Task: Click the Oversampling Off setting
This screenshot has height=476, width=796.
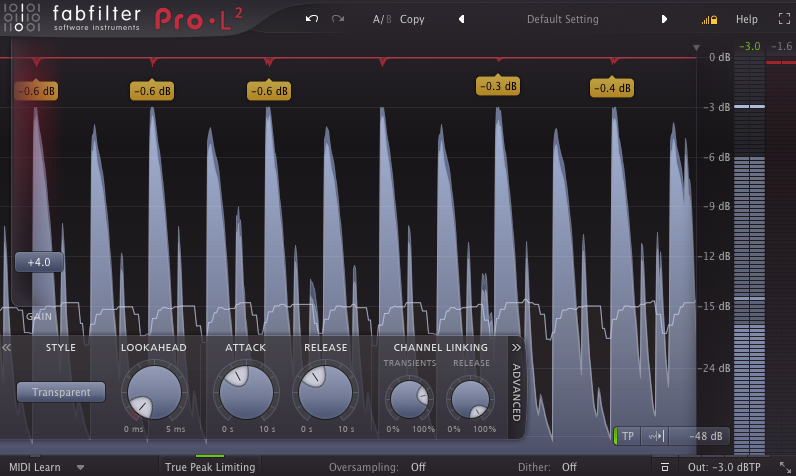Action: 418,467
